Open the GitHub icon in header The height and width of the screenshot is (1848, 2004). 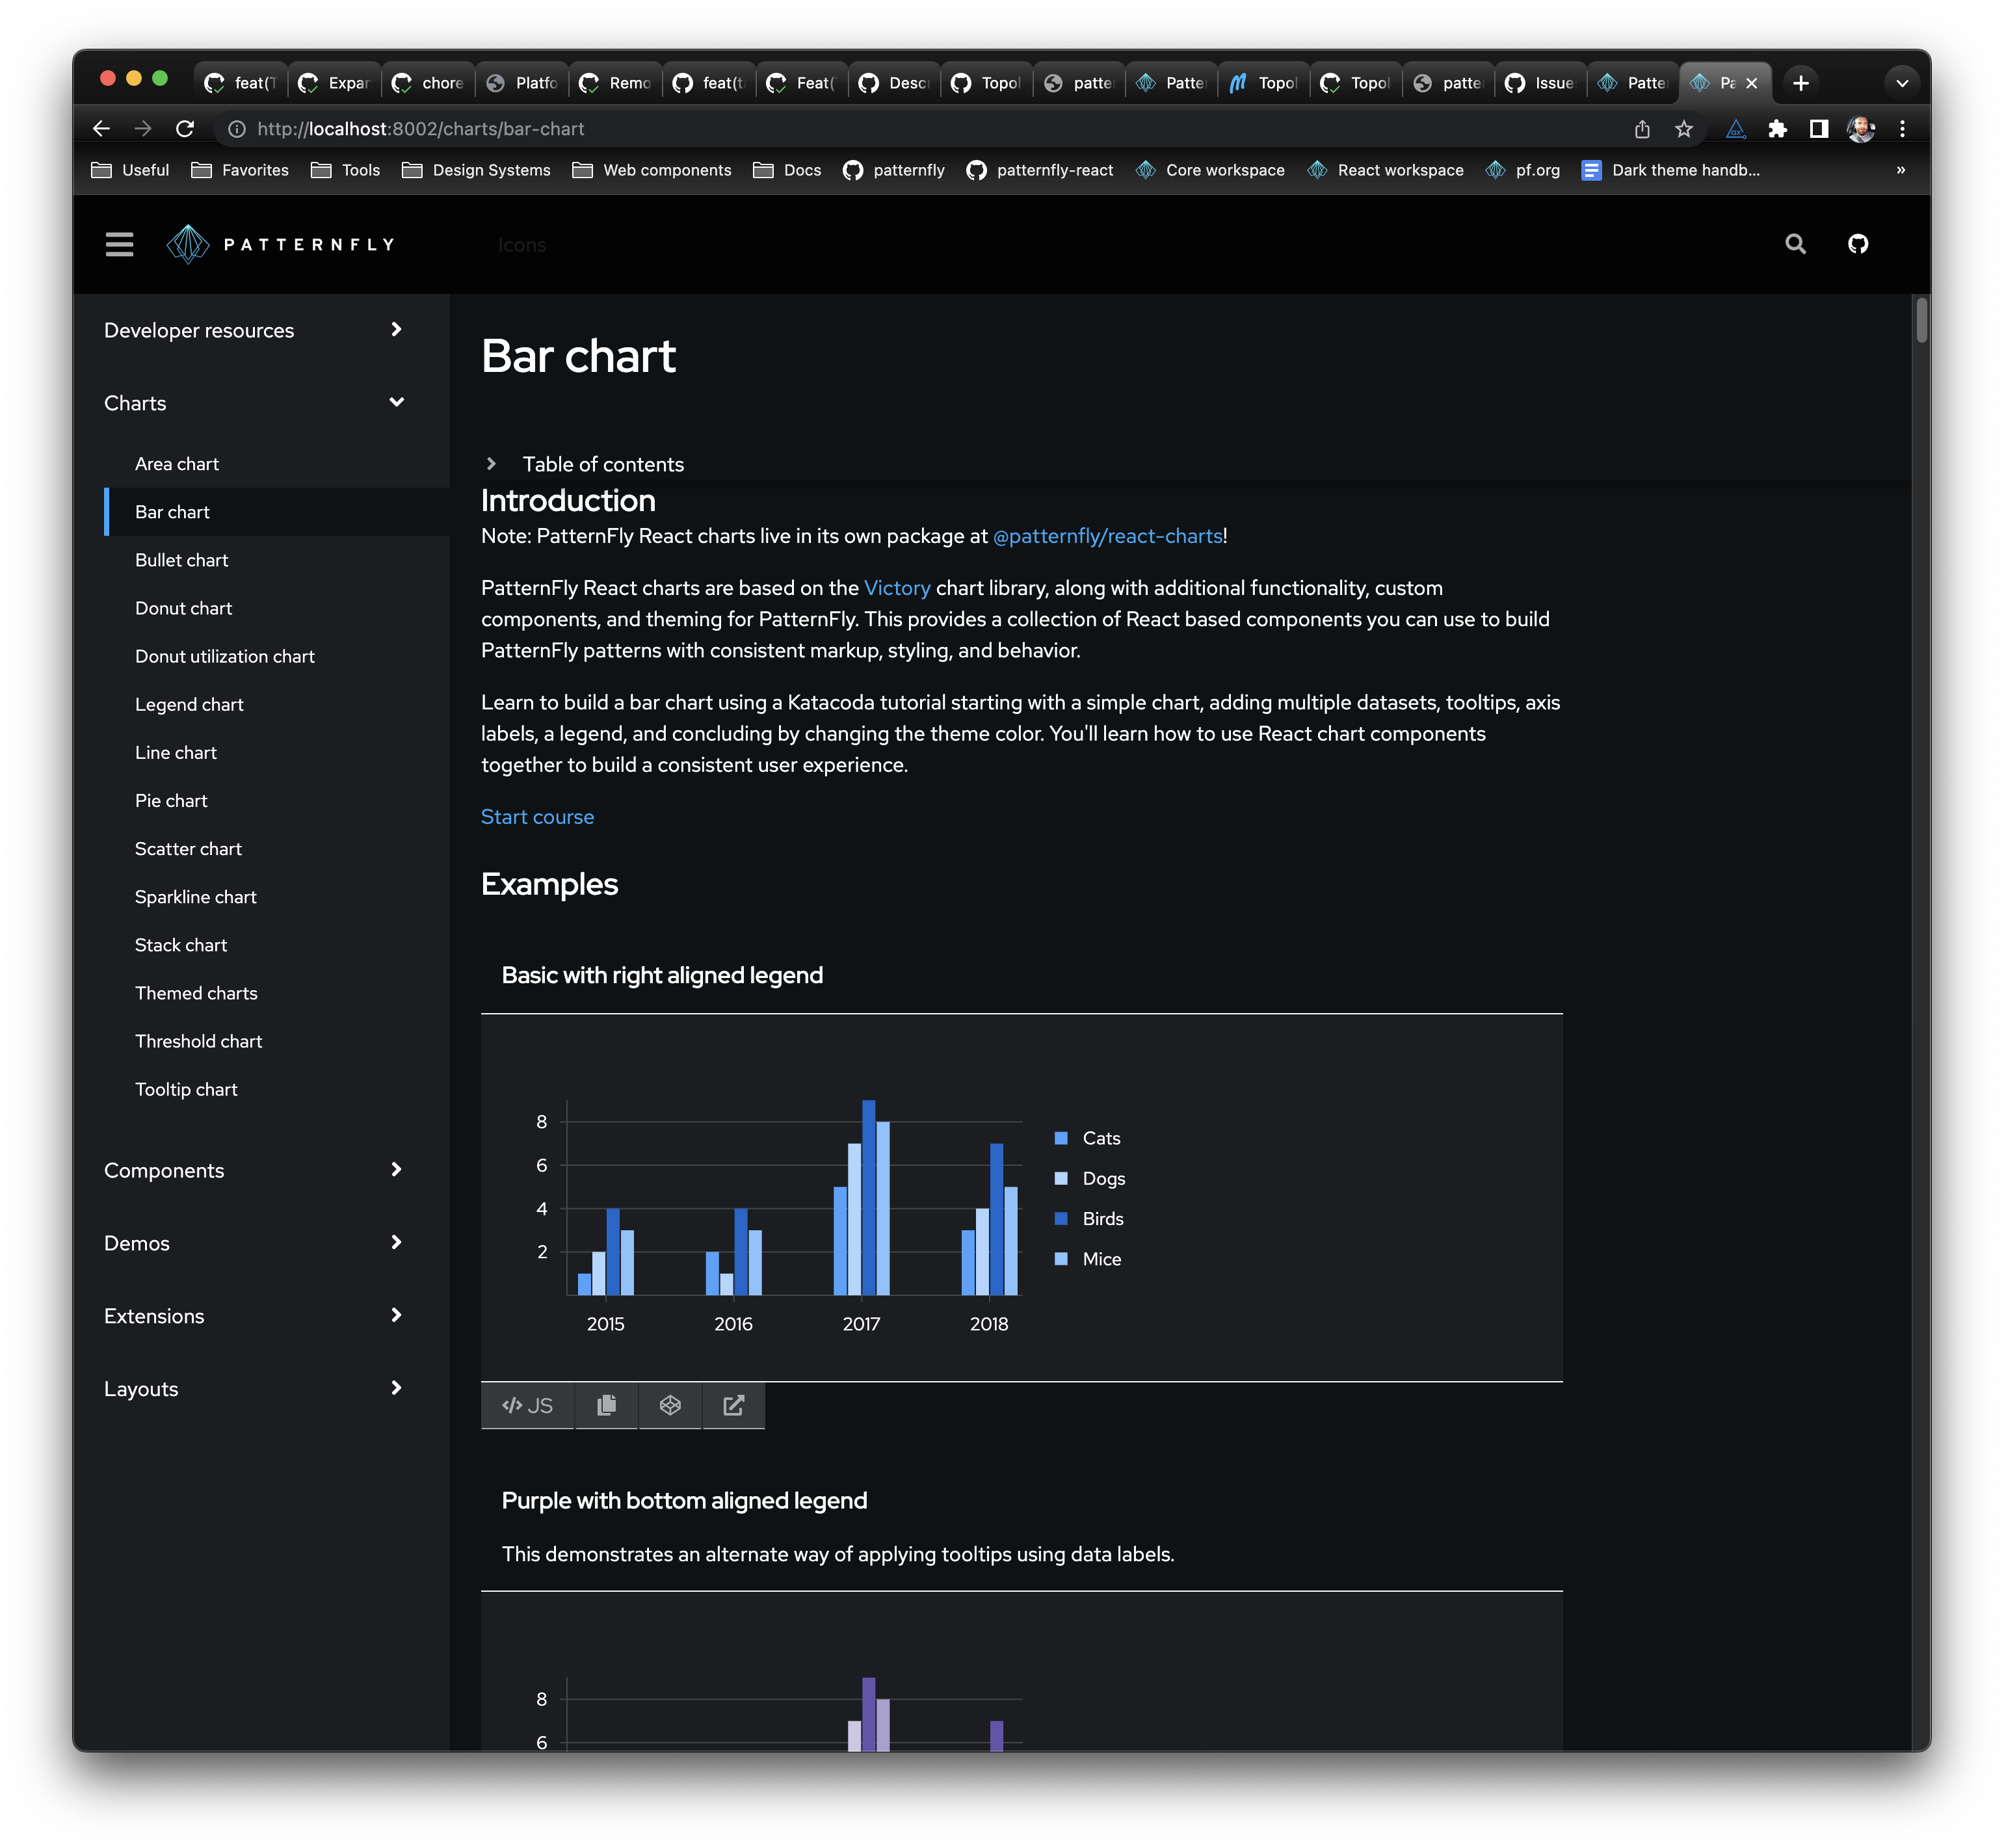(1857, 244)
